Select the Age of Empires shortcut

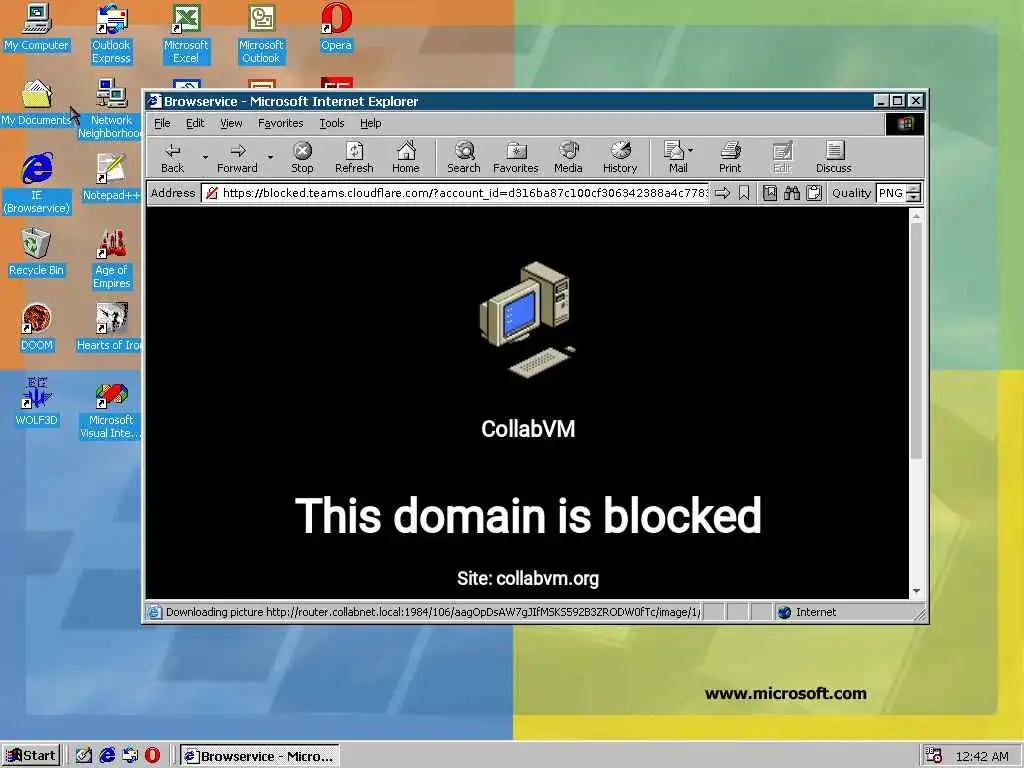point(112,259)
